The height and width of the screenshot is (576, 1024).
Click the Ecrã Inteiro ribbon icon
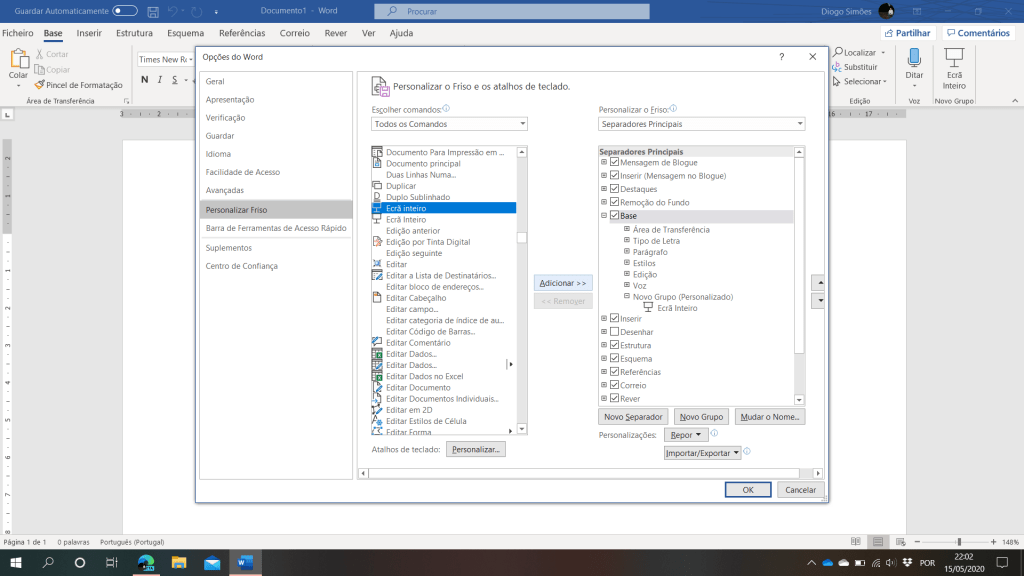[954, 59]
